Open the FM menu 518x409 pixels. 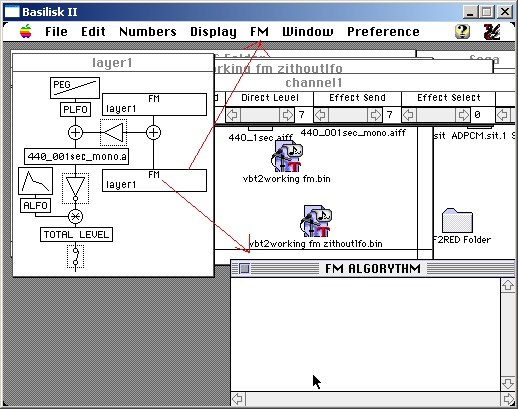259,32
